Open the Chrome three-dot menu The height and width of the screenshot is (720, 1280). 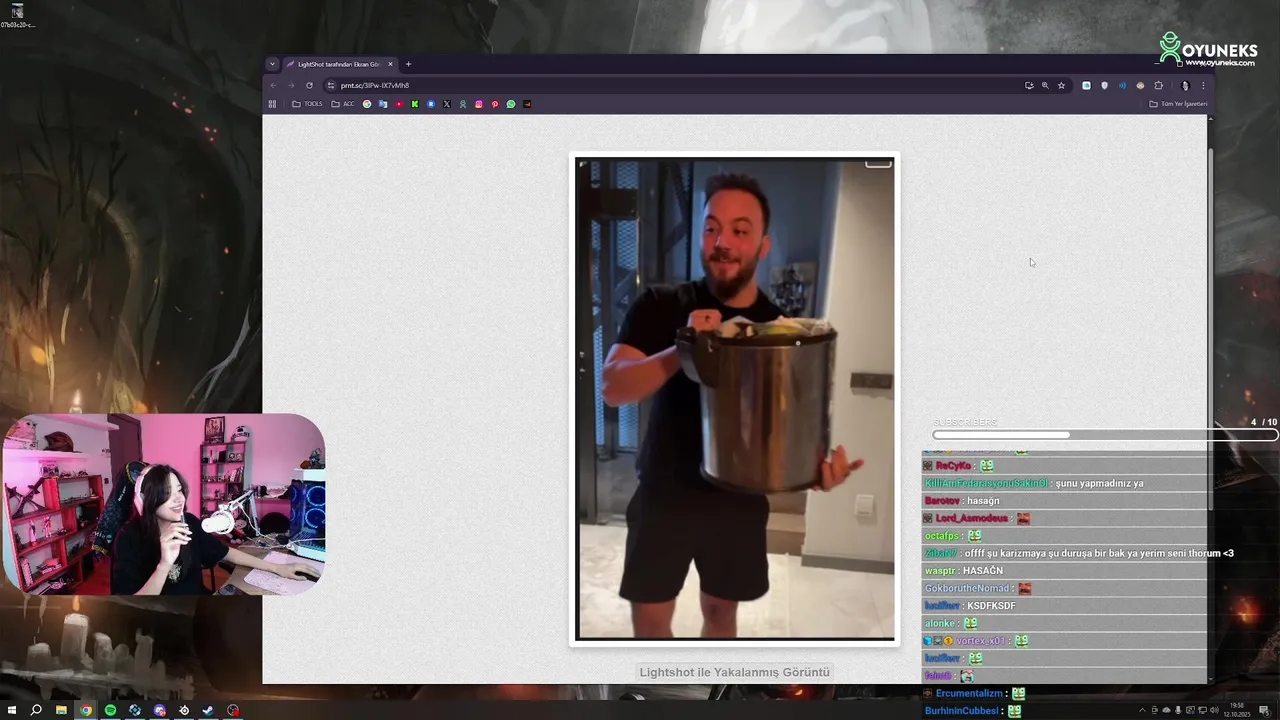pyautogui.click(x=1203, y=85)
